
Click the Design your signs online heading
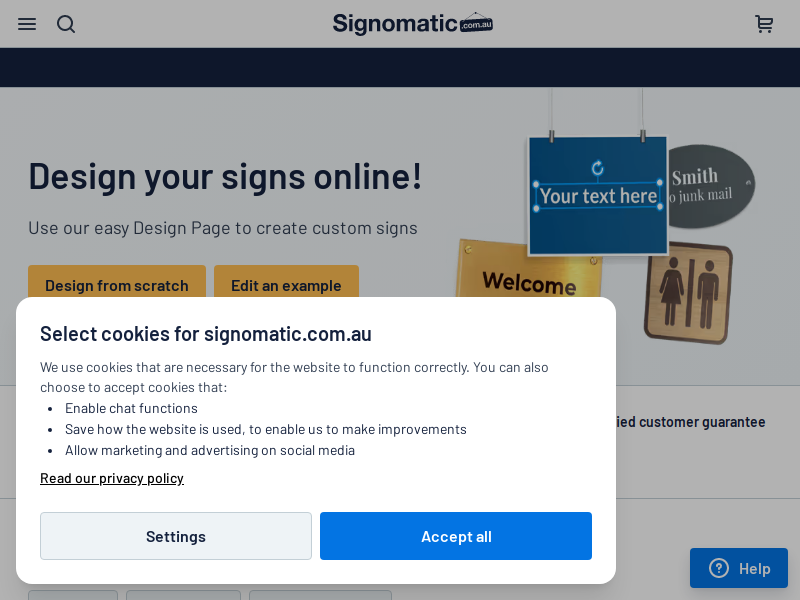point(225,177)
